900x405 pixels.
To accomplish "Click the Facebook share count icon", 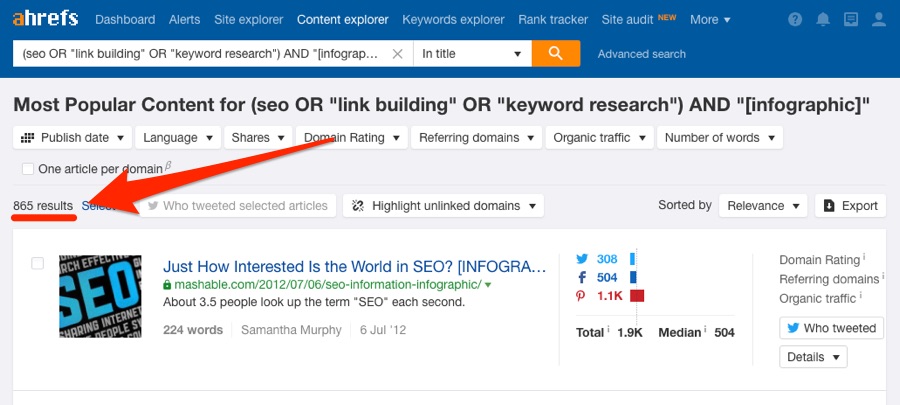I will pos(582,277).
